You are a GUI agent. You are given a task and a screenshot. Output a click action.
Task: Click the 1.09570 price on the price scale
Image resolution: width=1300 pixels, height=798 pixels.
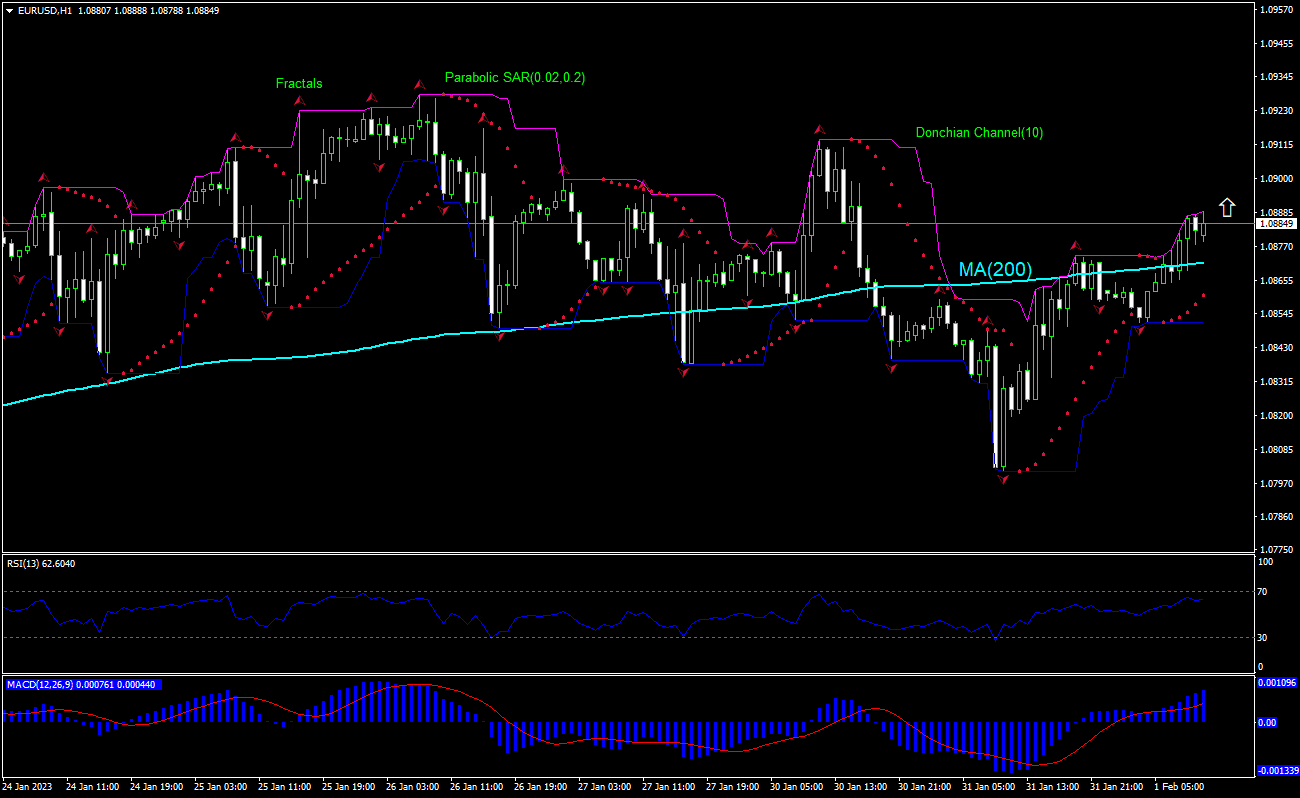pos(1276,10)
